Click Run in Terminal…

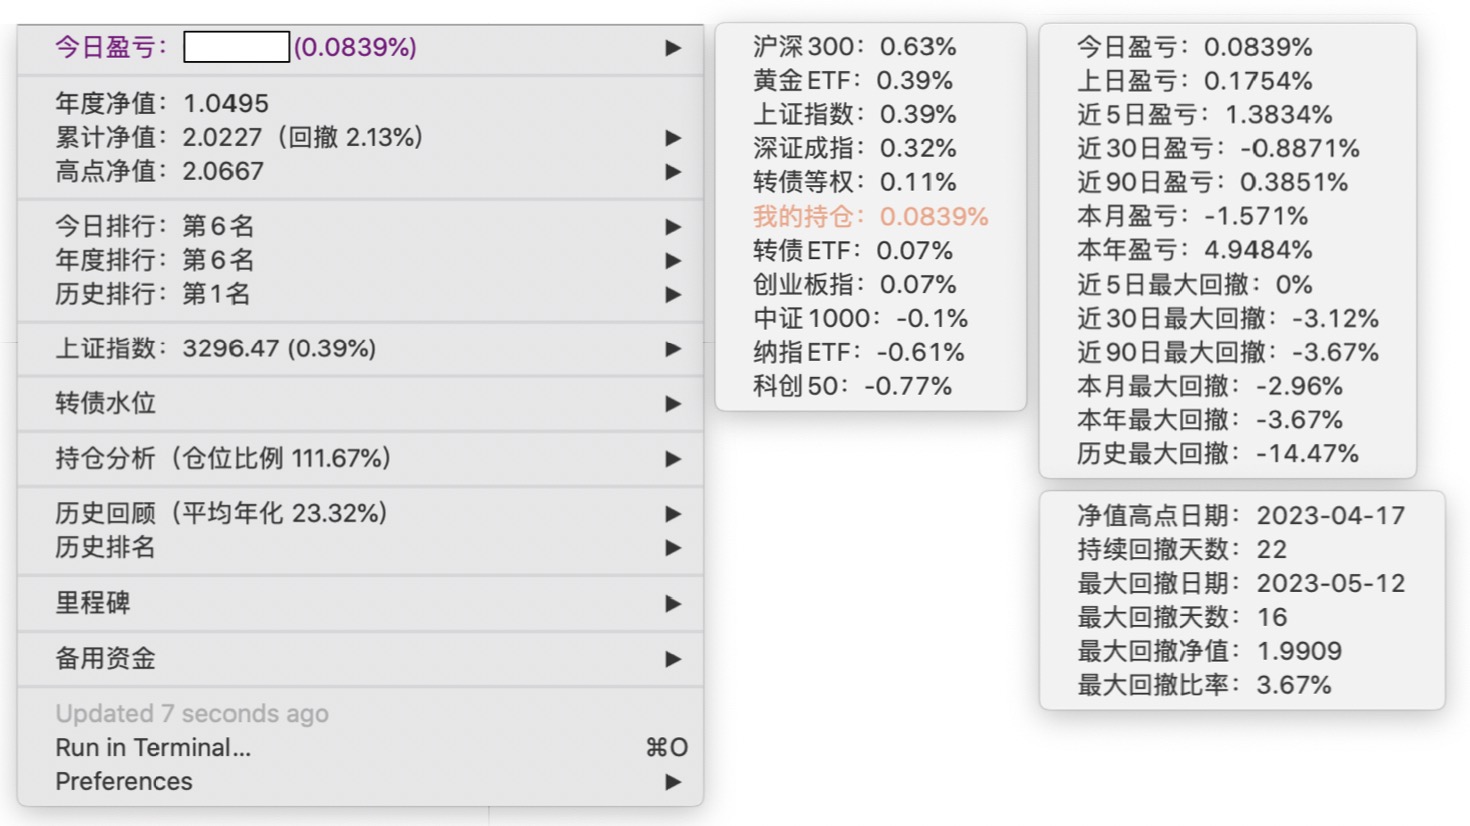(153, 748)
